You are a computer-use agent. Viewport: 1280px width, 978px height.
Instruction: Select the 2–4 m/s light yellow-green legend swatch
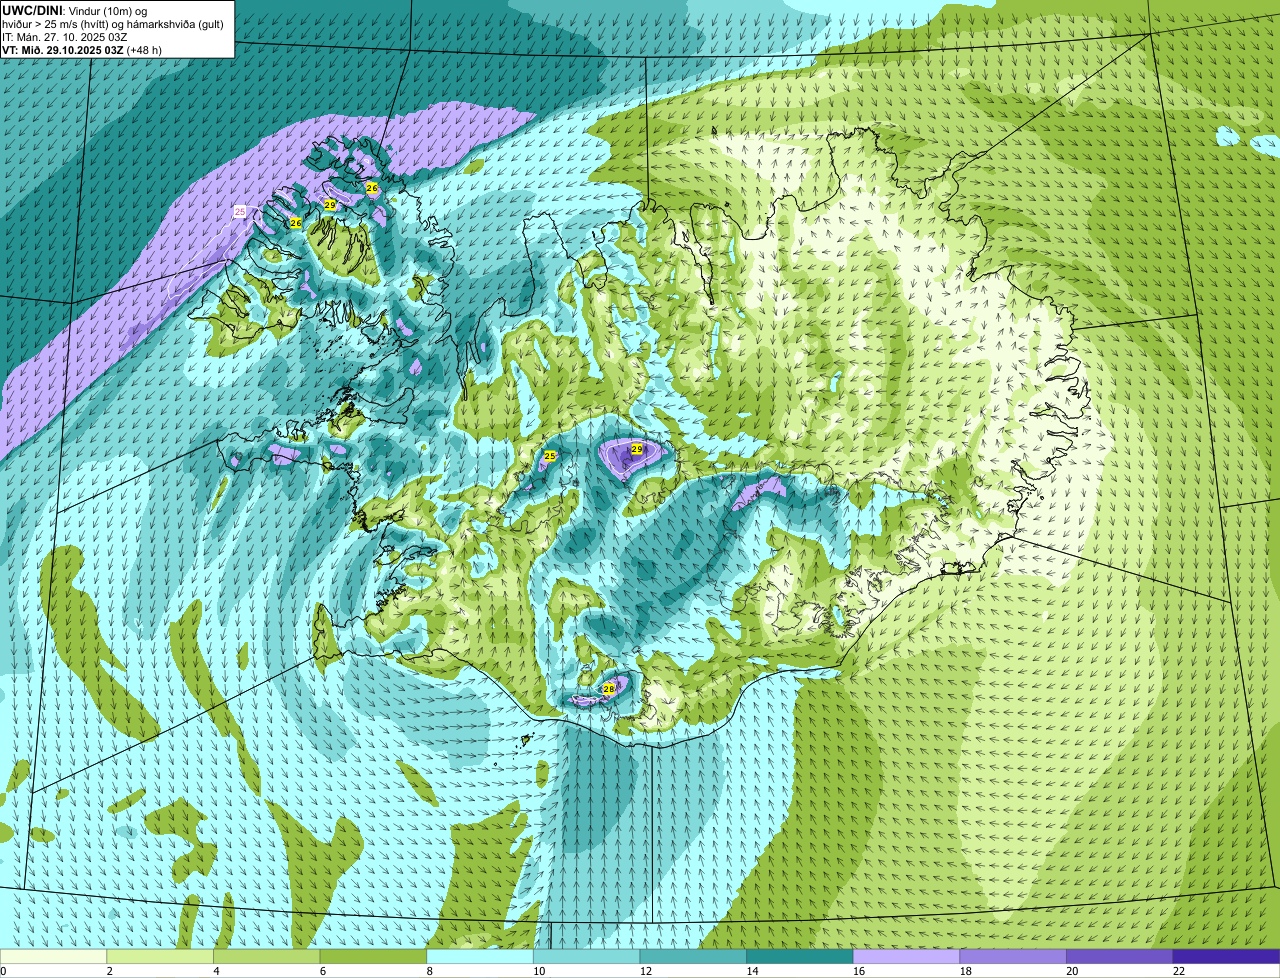point(160,956)
